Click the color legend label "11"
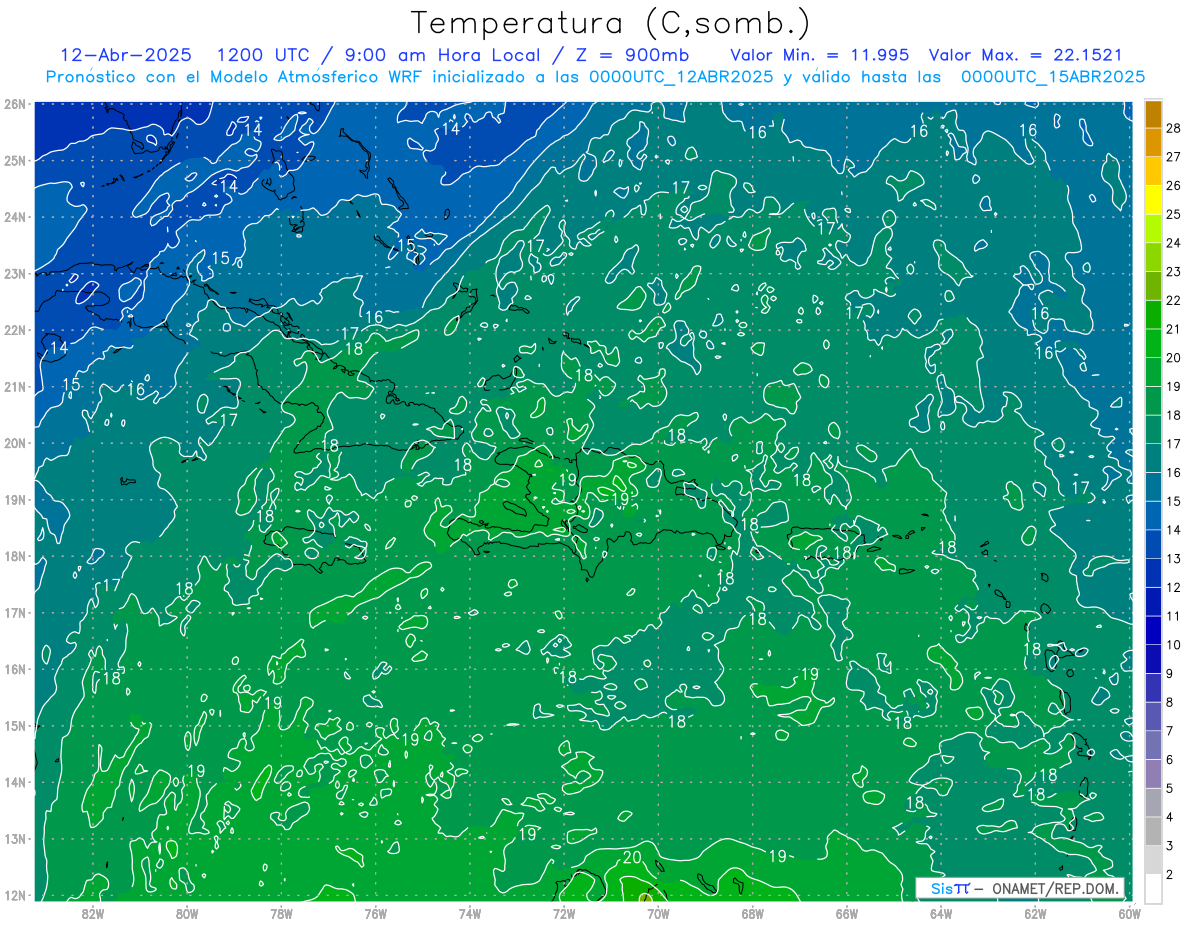Screen dimensions: 1200x927 click(x=1173, y=616)
